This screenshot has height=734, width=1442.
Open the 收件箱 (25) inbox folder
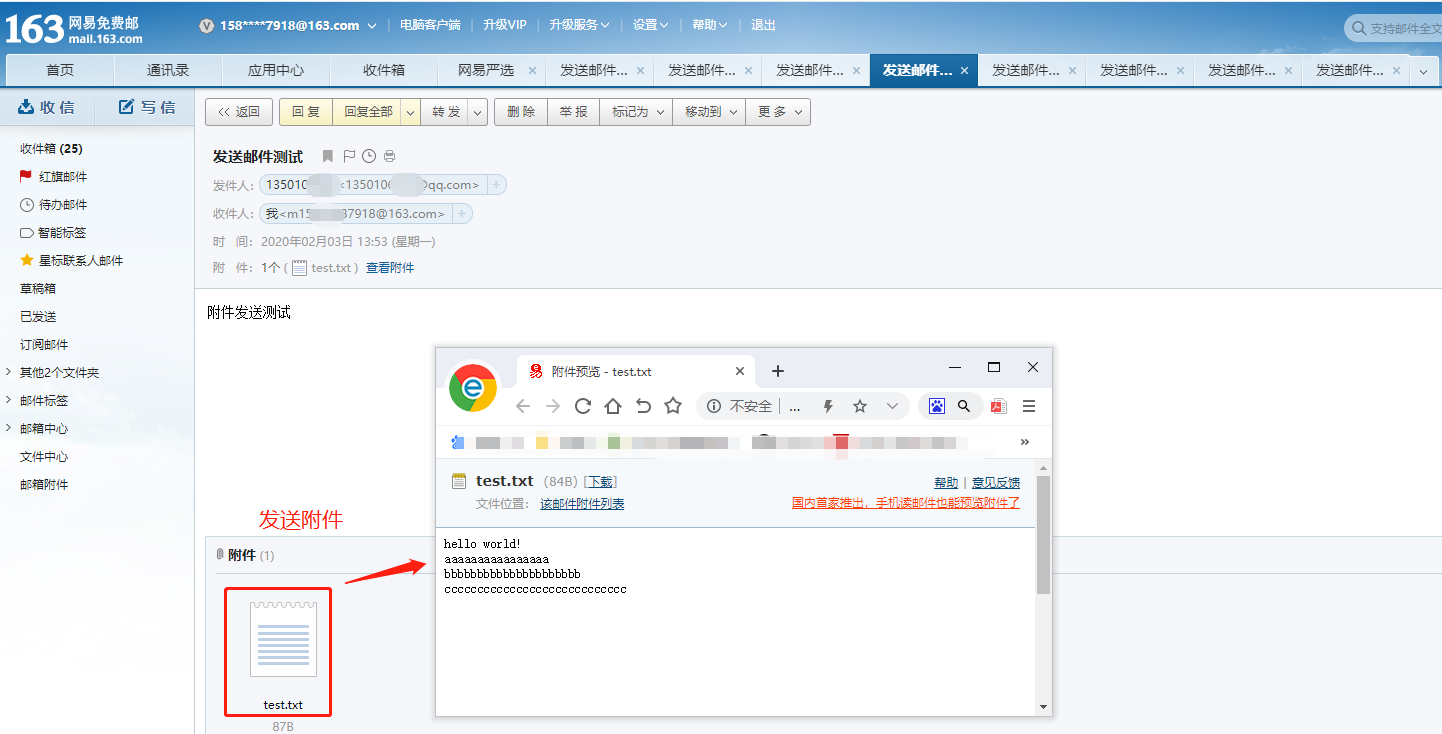pyautogui.click(x=51, y=148)
